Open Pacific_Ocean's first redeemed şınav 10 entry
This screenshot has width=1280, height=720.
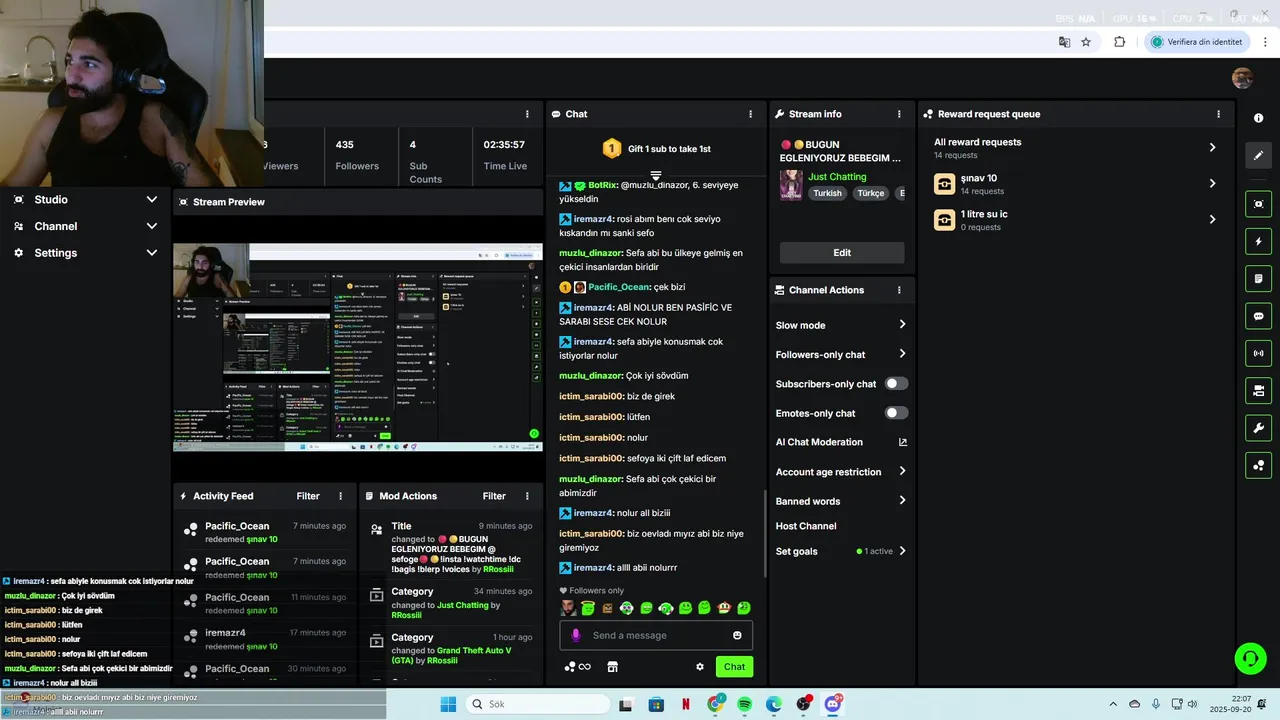point(265,532)
